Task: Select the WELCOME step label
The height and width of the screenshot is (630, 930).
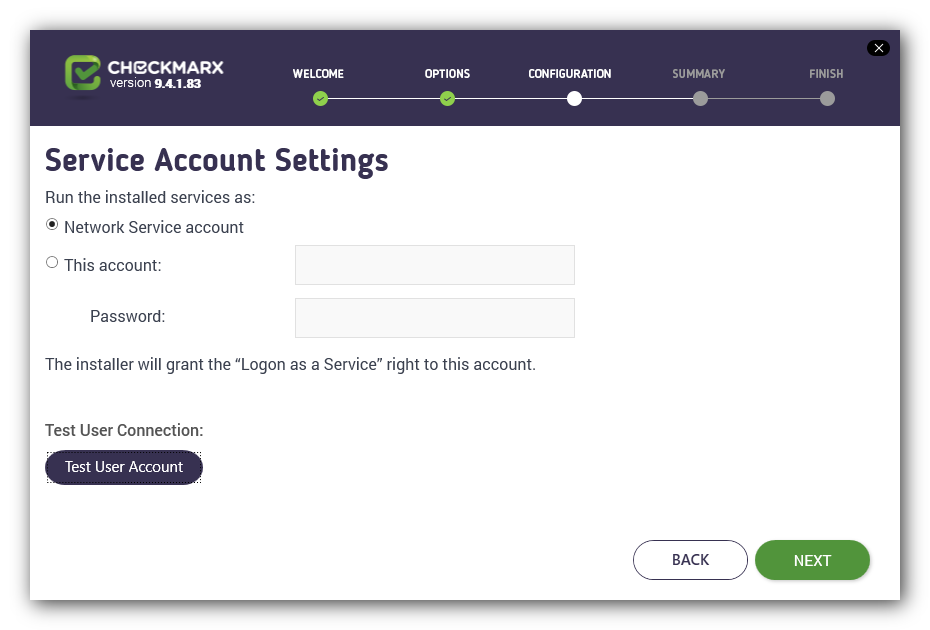Action: (x=318, y=74)
